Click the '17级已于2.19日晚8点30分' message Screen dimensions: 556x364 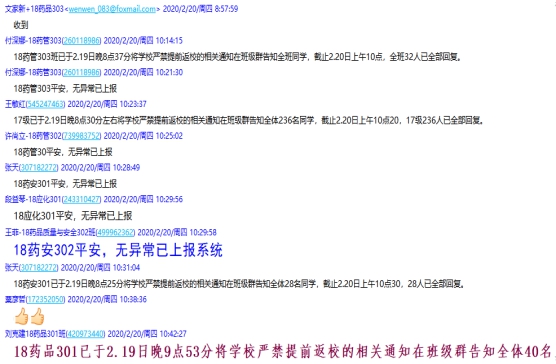coord(249,121)
